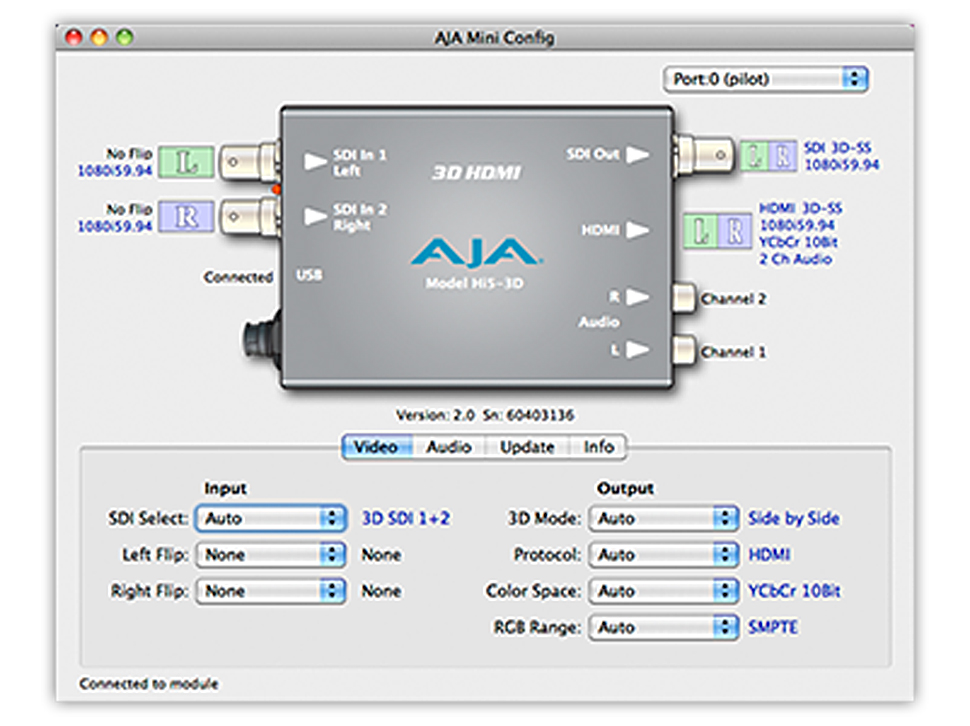Click the HDMI output arrow icon
Screen dimensions: 970x726
[x=638, y=231]
